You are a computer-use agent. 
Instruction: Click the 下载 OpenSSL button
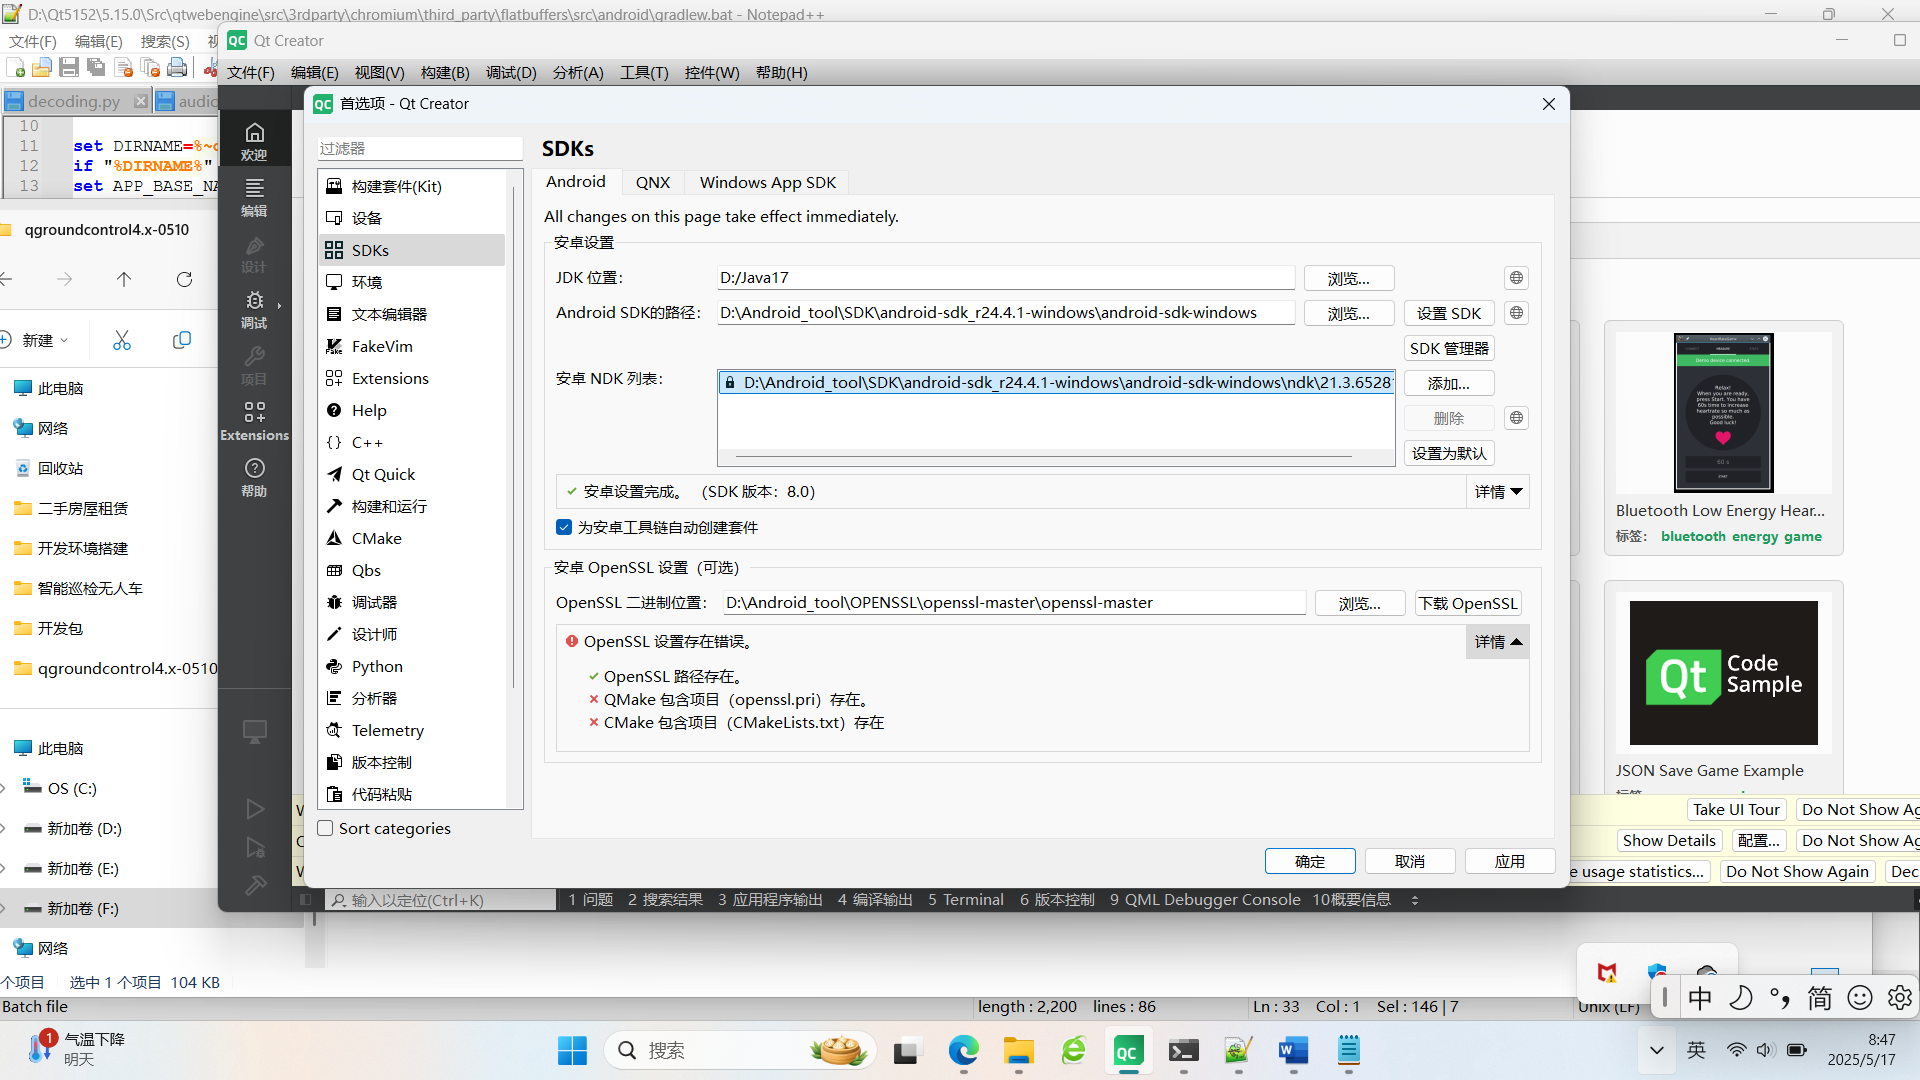(1467, 603)
